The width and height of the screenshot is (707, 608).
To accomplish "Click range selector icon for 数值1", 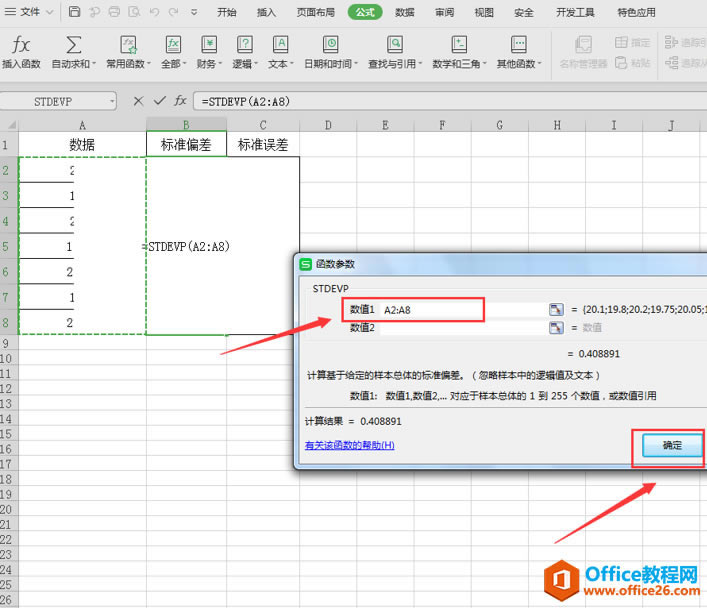I will point(556,309).
